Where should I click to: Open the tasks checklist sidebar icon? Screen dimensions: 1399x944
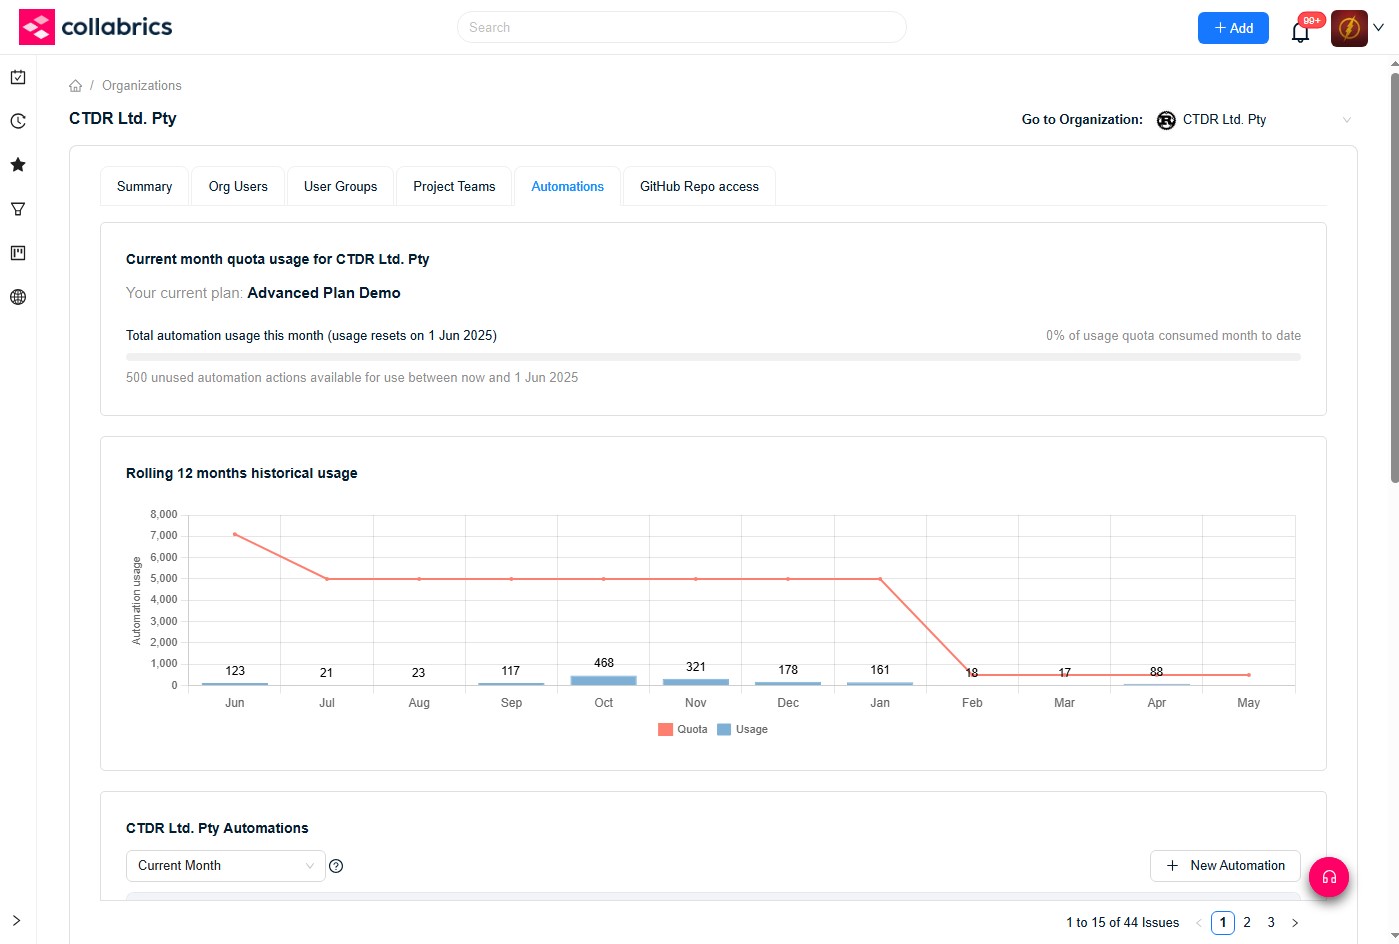coord(18,77)
